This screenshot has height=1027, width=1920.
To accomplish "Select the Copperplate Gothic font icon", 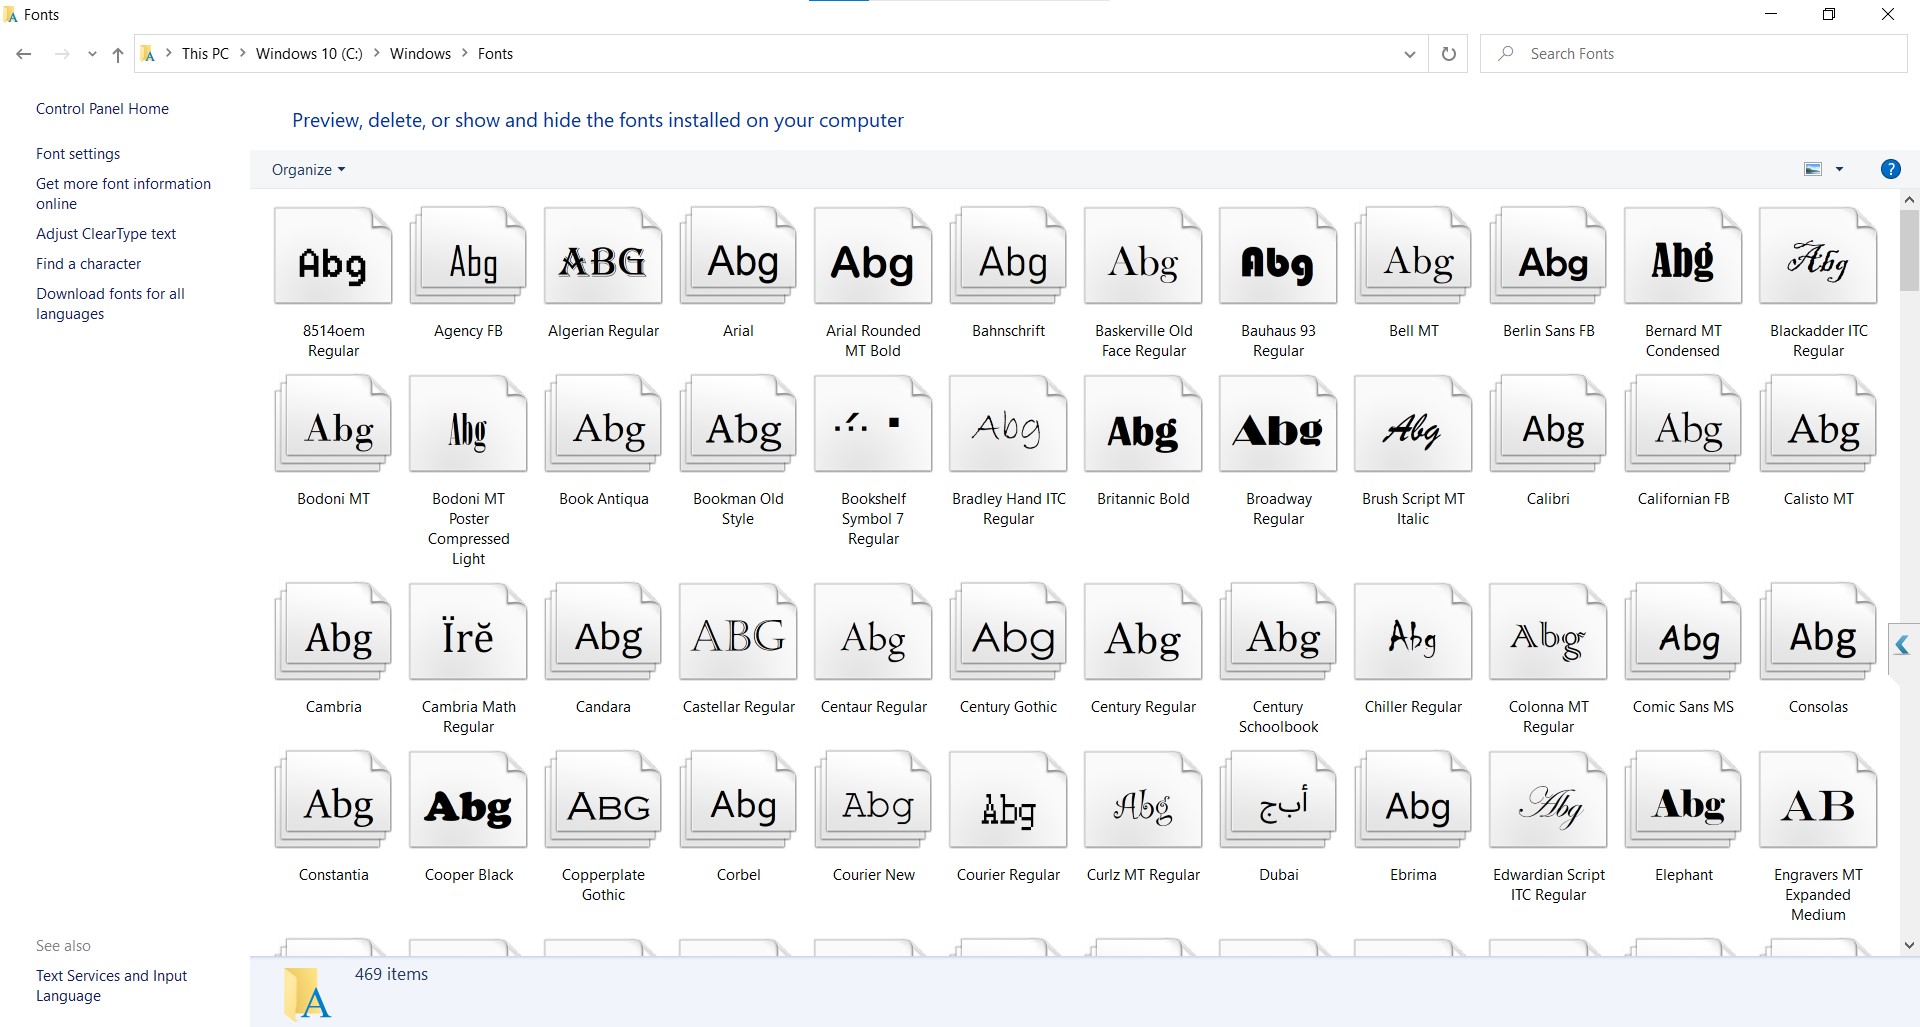I will click(x=603, y=800).
